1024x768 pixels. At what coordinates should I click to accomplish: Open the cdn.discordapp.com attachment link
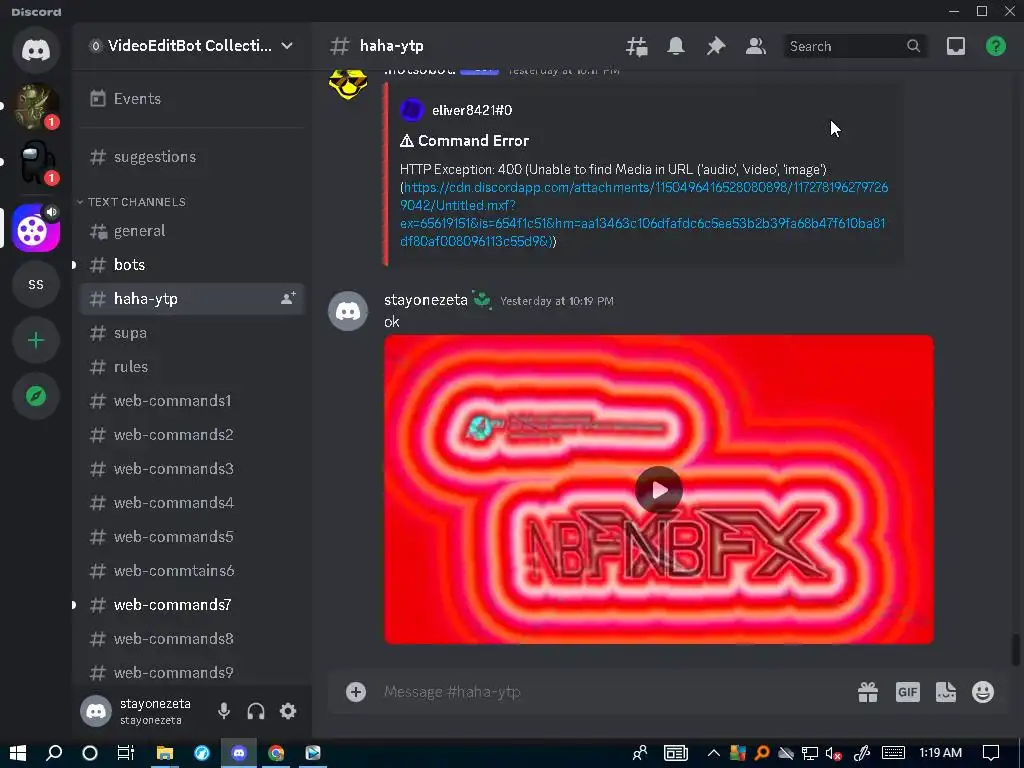tap(643, 214)
